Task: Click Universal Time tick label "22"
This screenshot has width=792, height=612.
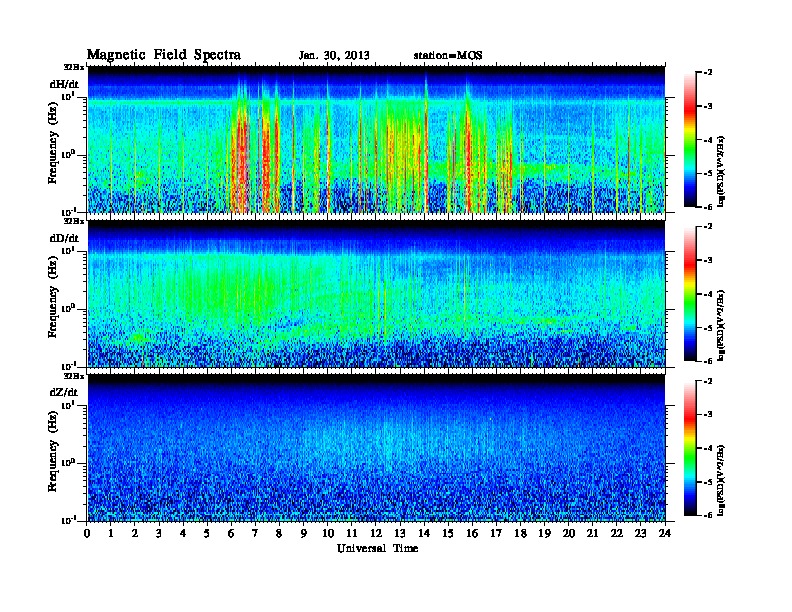Action: 617,534
